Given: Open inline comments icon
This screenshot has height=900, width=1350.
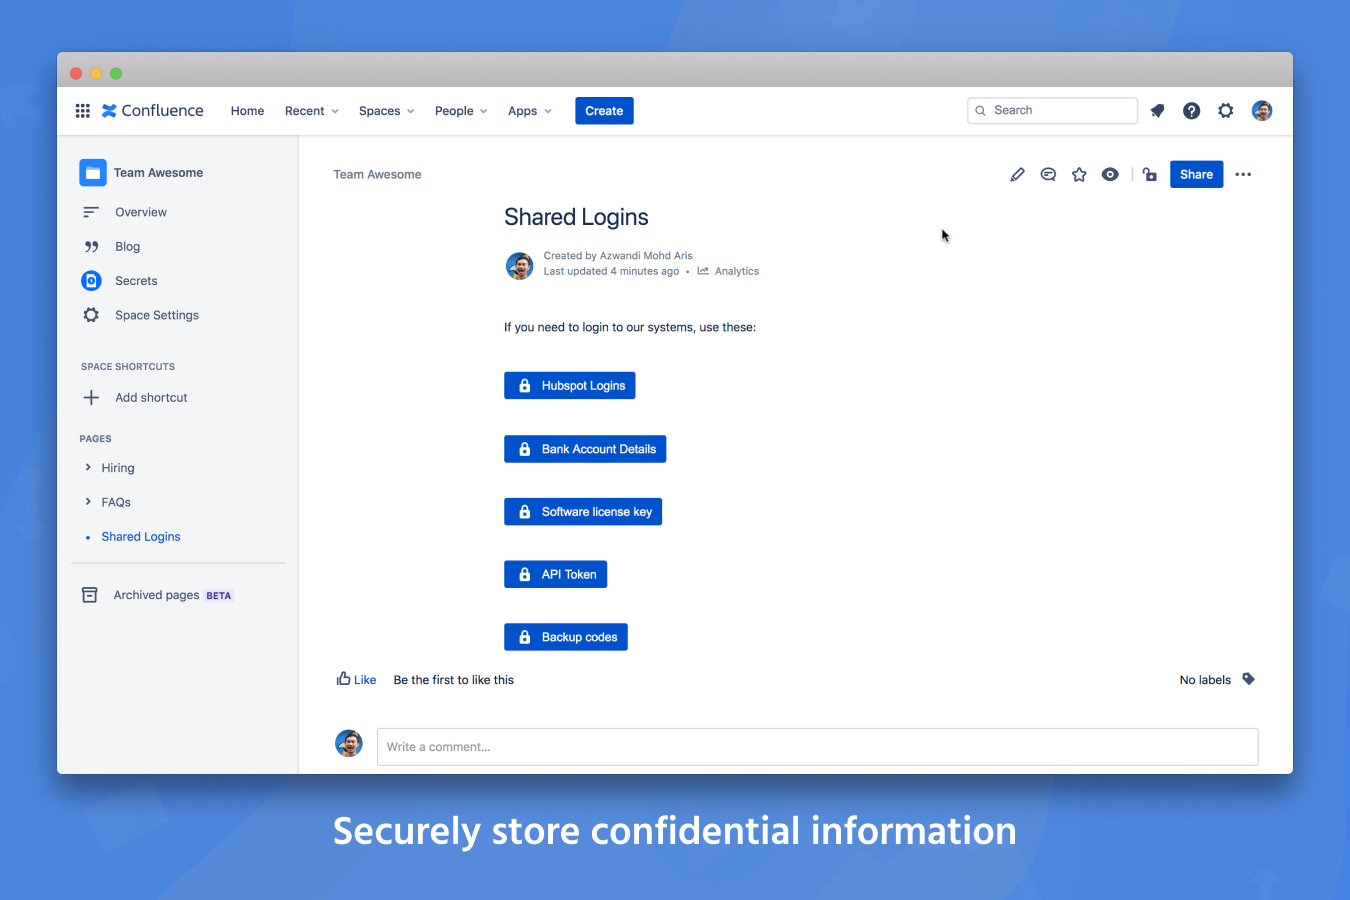Looking at the screenshot, I should [1048, 174].
